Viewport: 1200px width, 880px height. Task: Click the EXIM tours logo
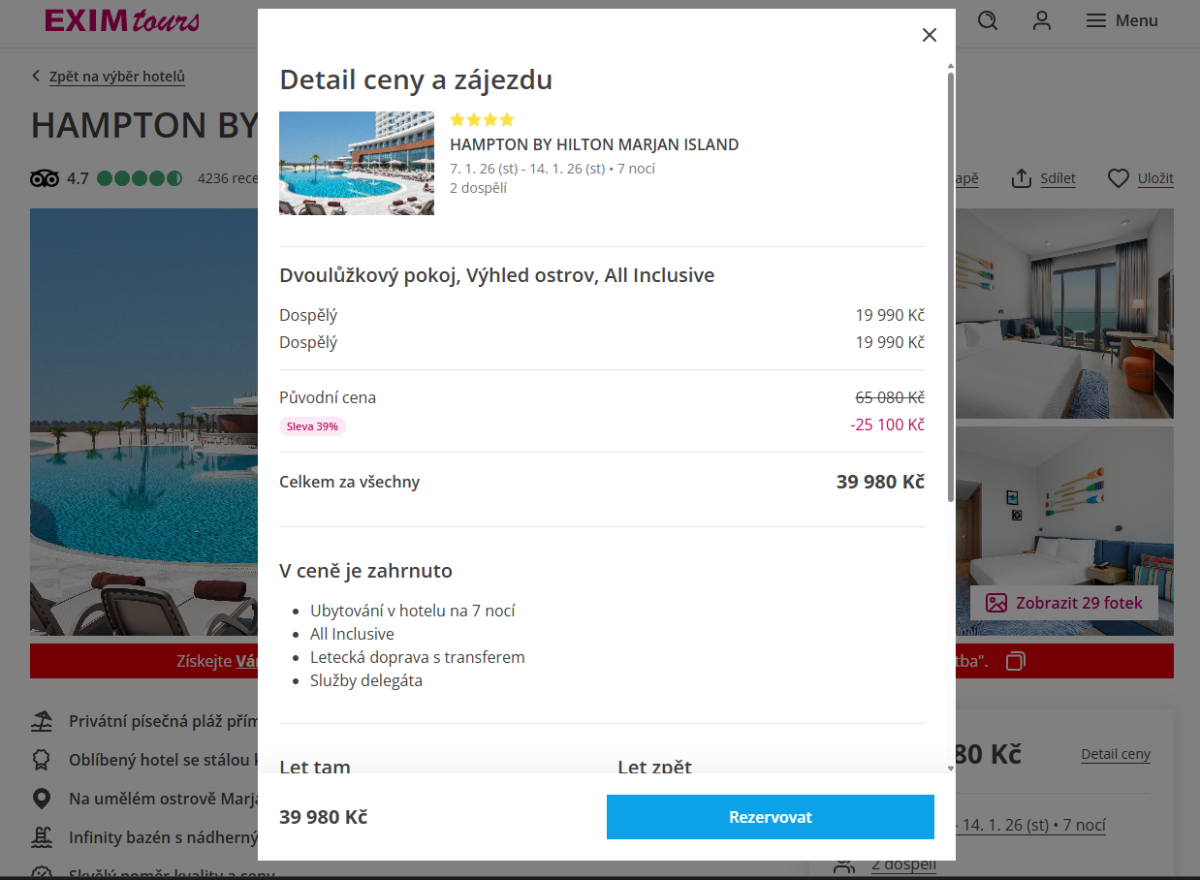pyautogui.click(x=122, y=21)
